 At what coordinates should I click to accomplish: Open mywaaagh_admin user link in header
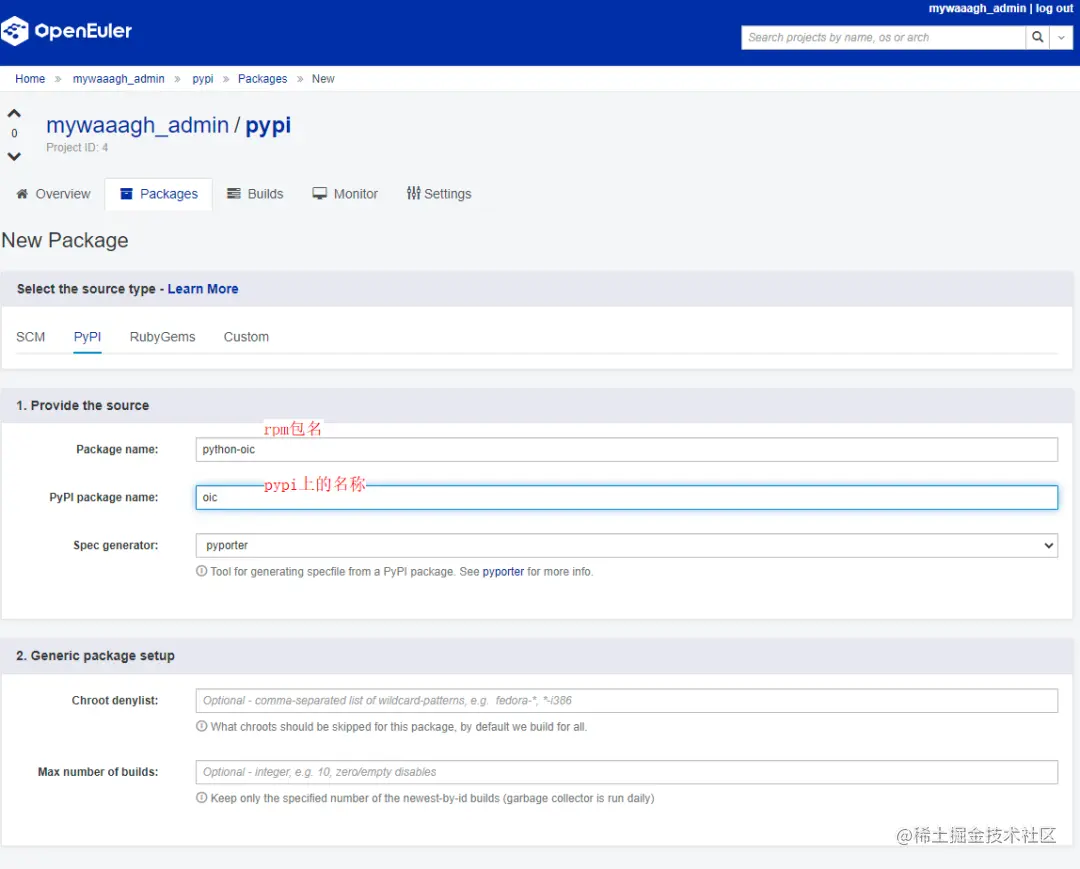coord(977,8)
